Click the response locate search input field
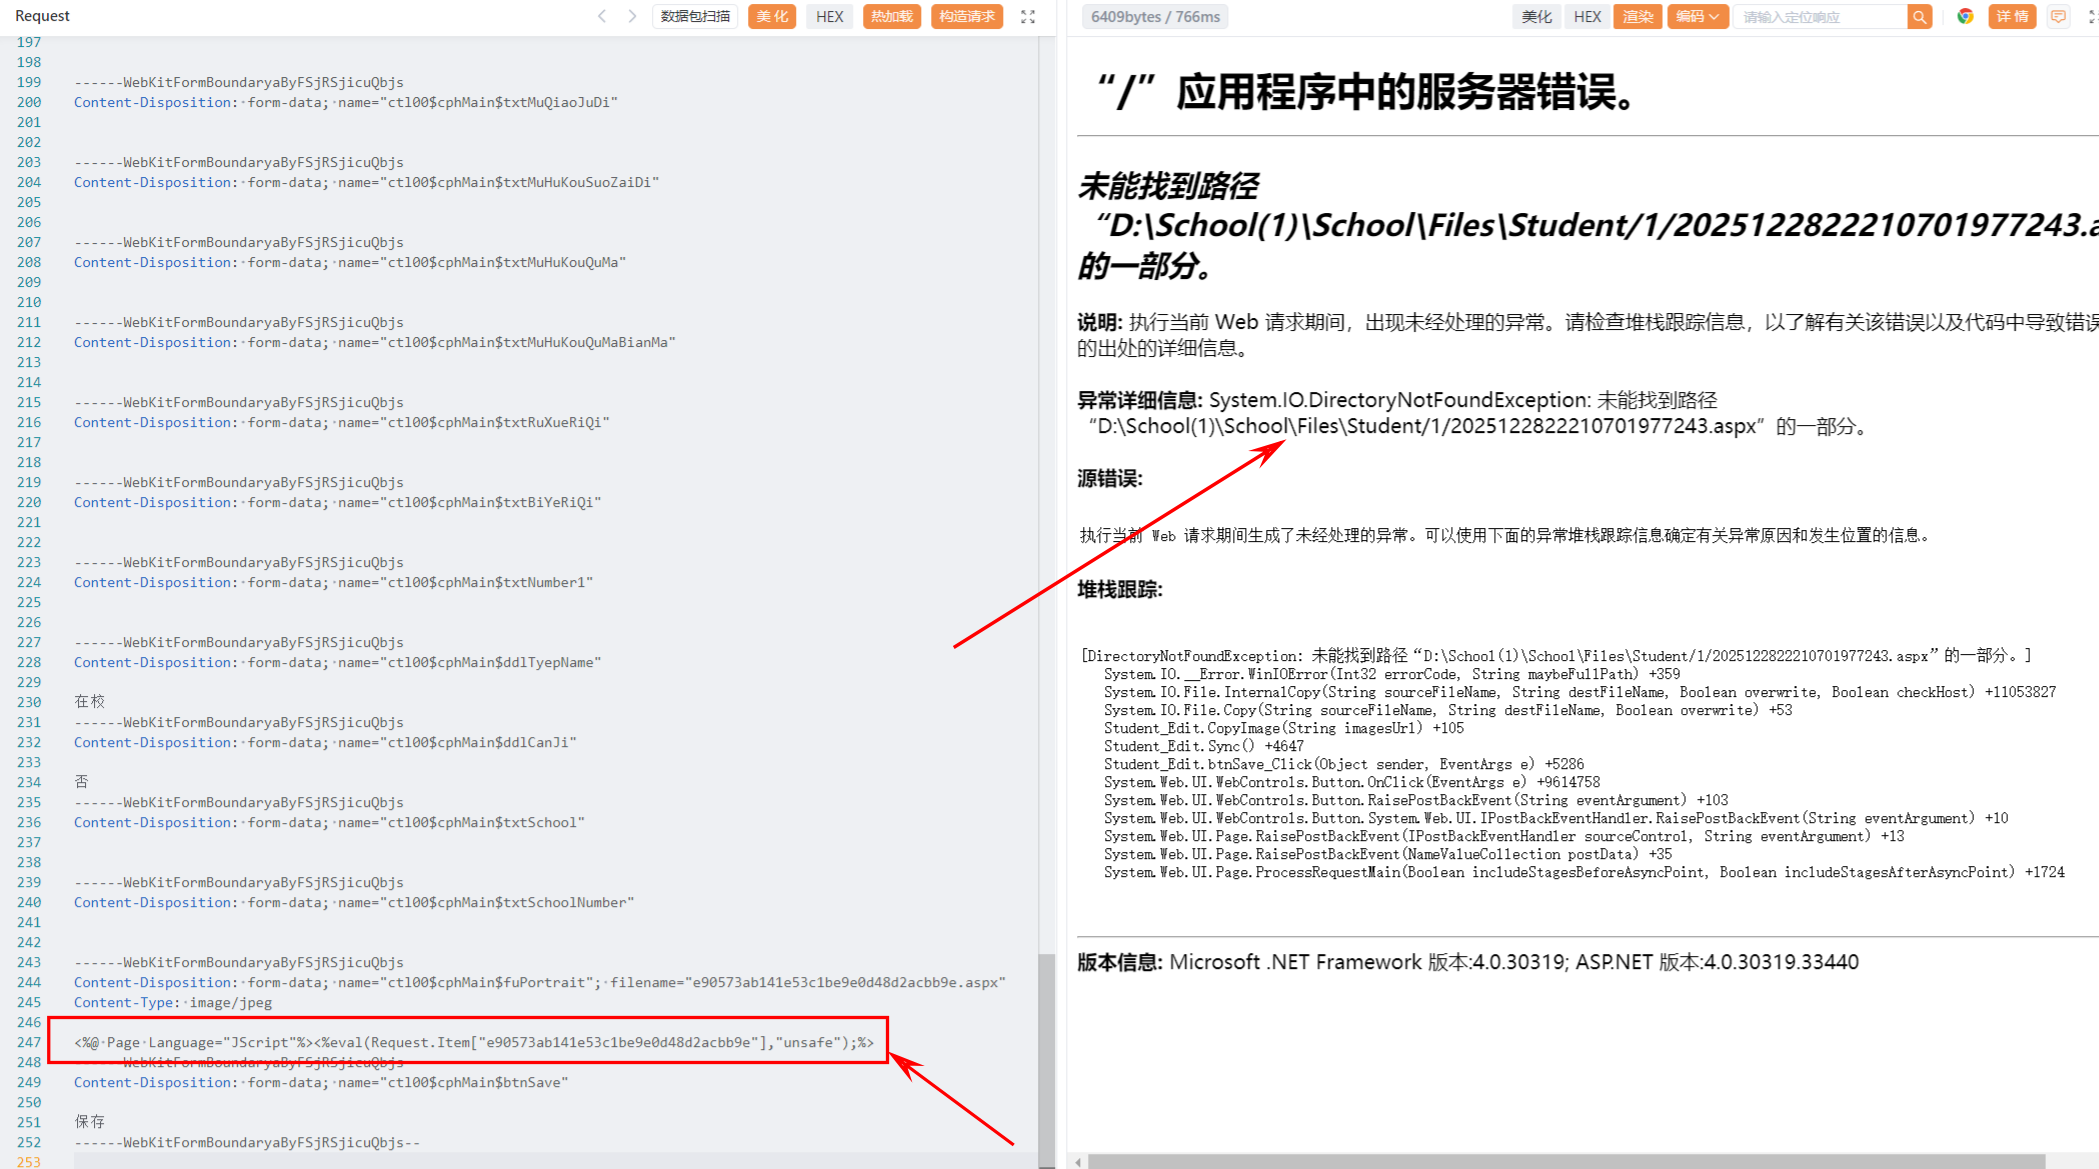Viewport: 2099px width, 1169px height. pyautogui.click(x=1820, y=17)
